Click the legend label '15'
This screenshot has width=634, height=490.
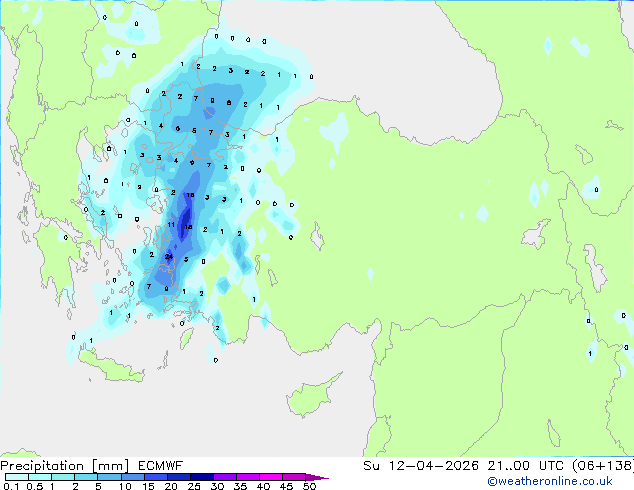[x=148, y=486]
